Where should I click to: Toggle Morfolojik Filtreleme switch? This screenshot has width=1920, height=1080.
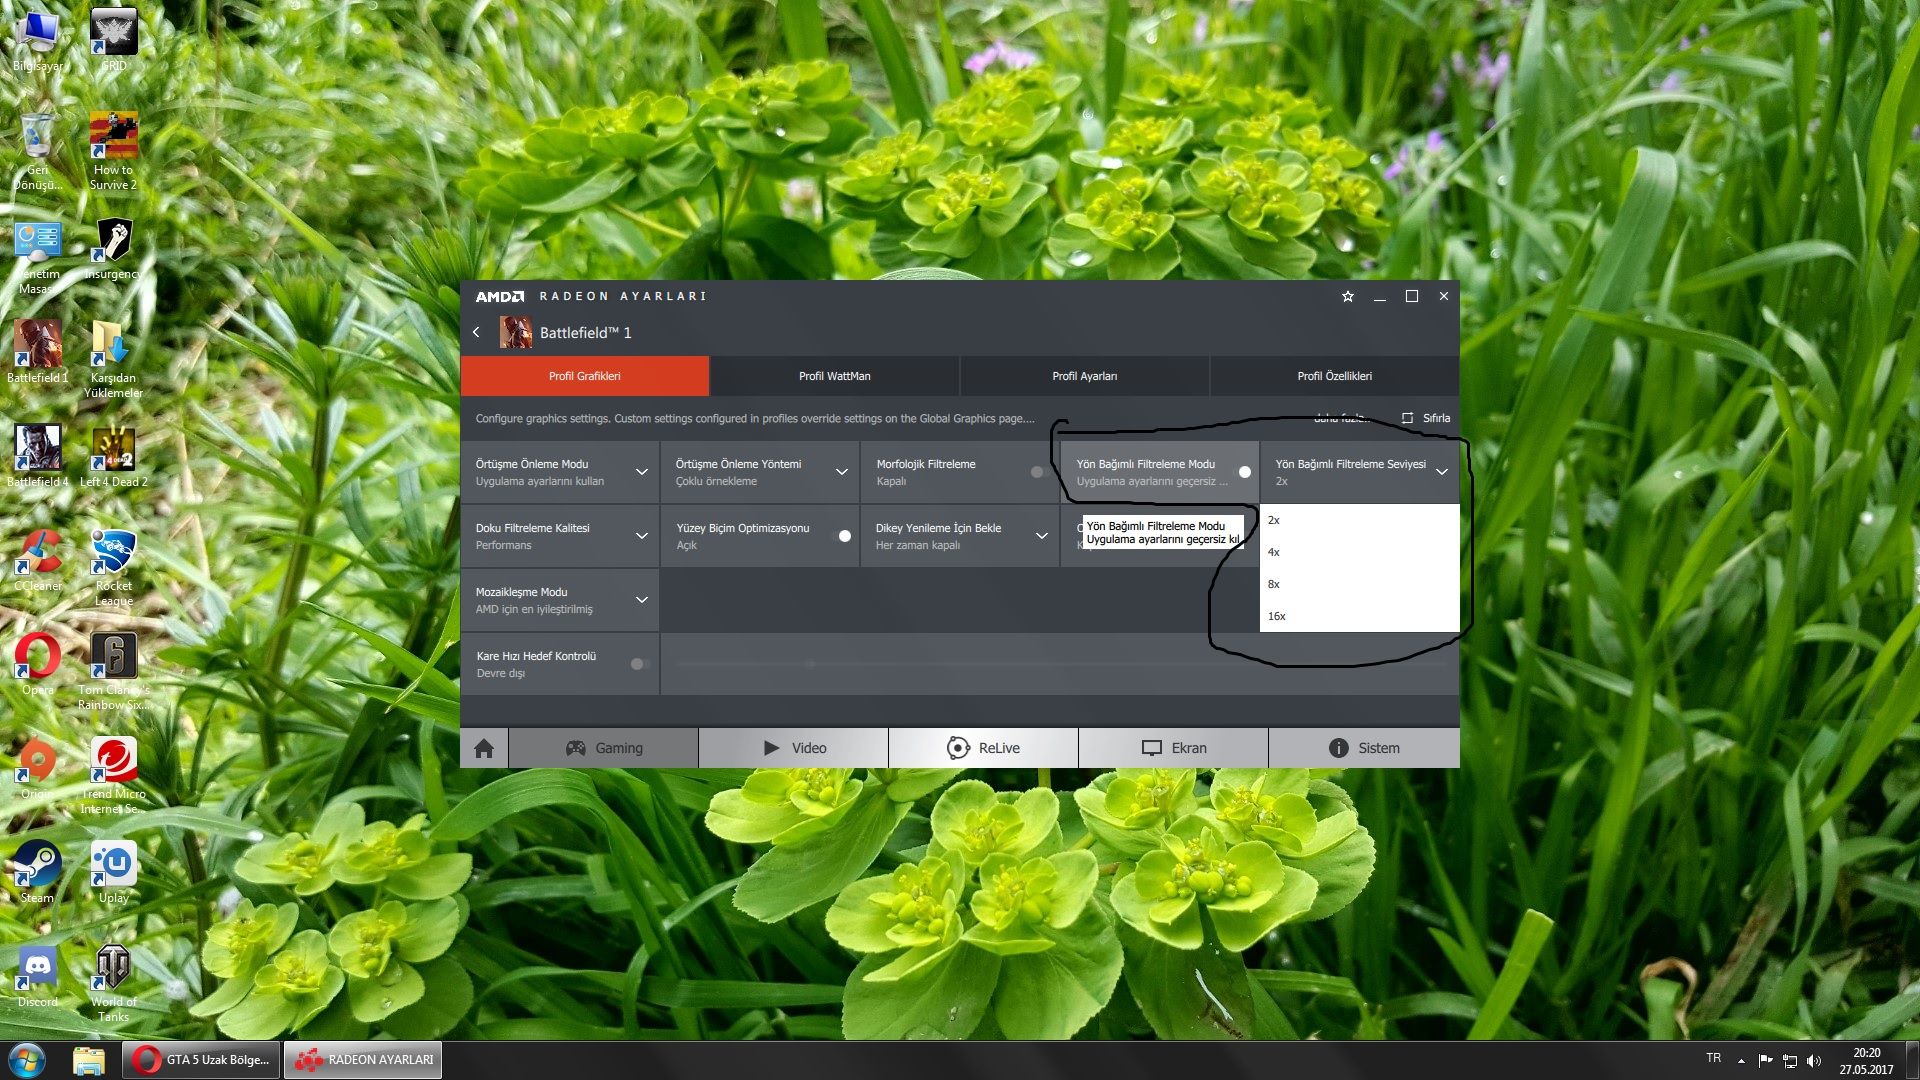click(1039, 472)
